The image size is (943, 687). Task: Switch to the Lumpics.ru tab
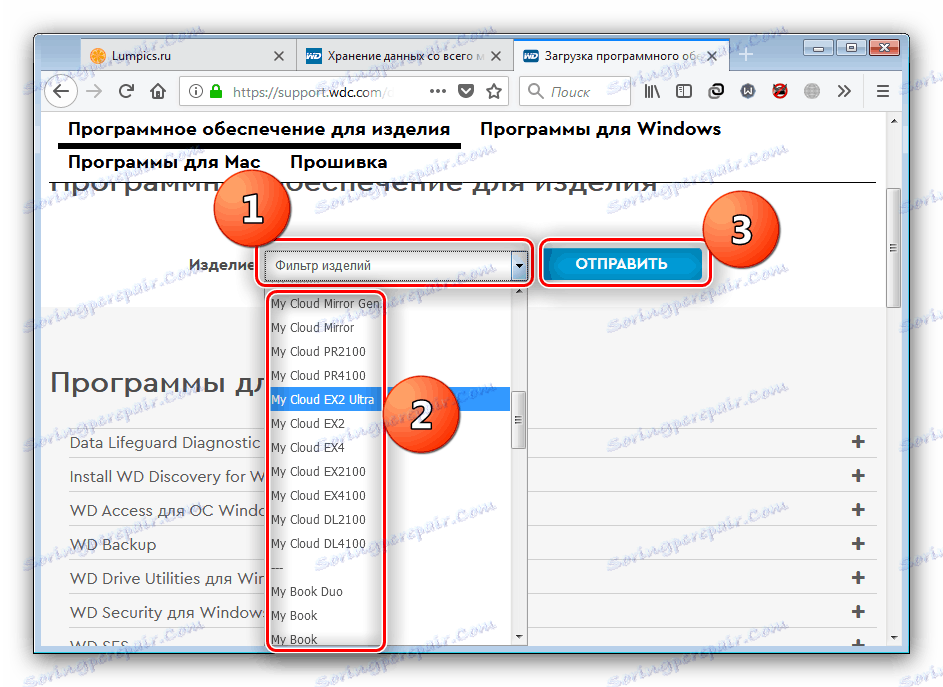(x=188, y=56)
